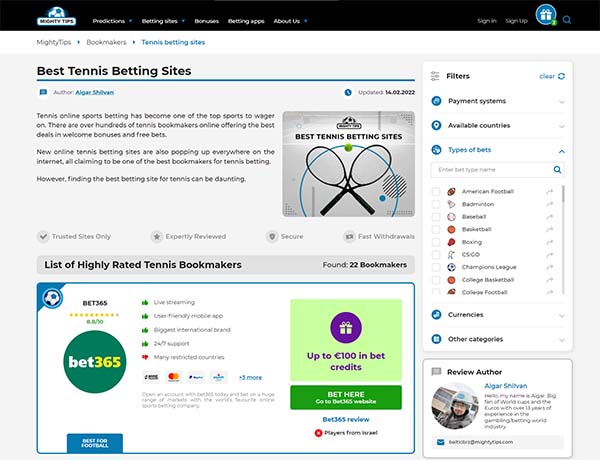Check the Champions League checkbox
This screenshot has width=600, height=460.
[x=436, y=267]
